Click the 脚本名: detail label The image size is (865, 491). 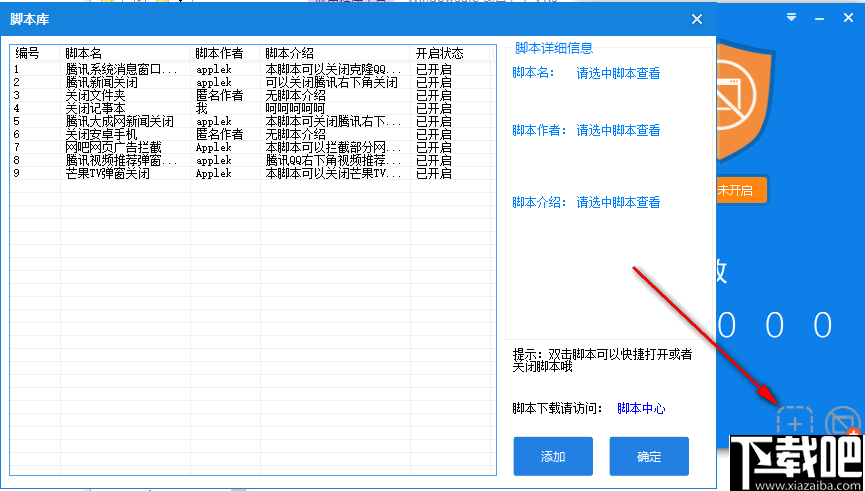pyautogui.click(x=533, y=73)
